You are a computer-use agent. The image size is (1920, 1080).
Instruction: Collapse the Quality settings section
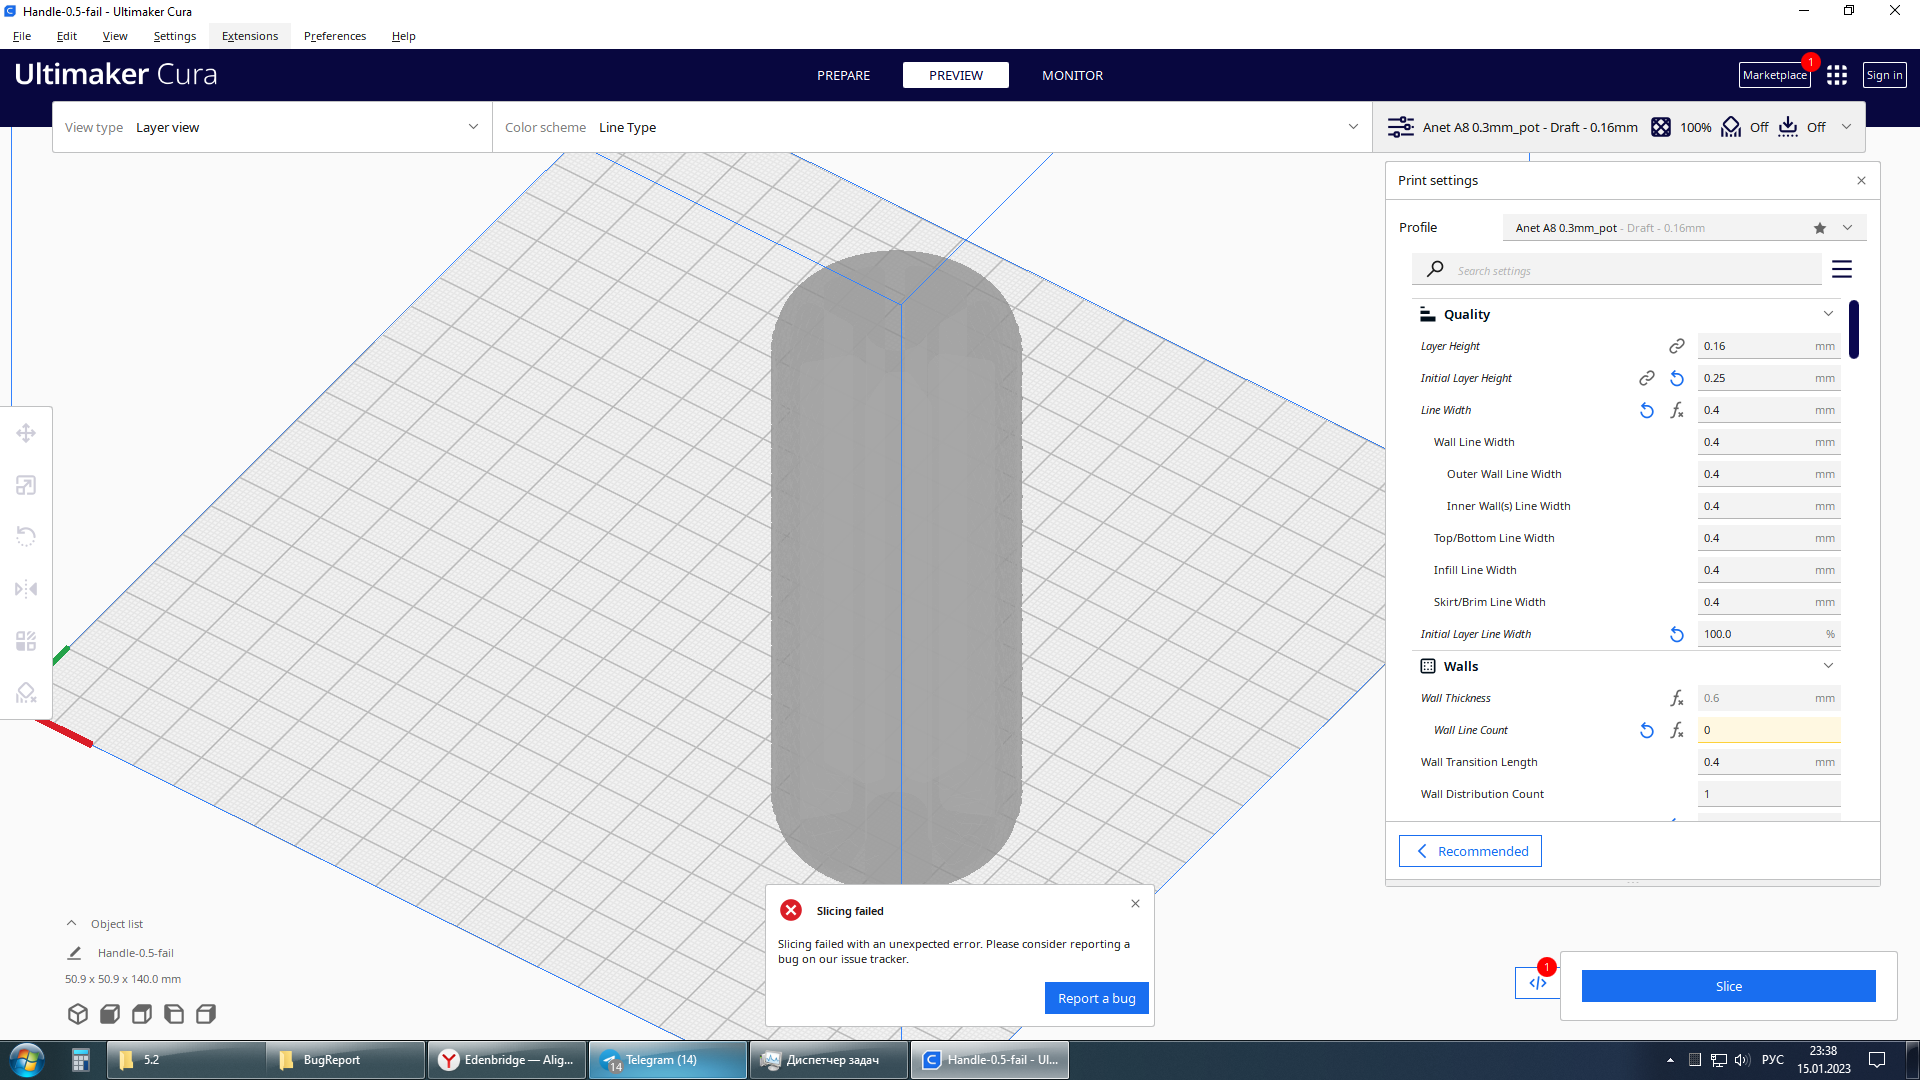click(x=1828, y=314)
